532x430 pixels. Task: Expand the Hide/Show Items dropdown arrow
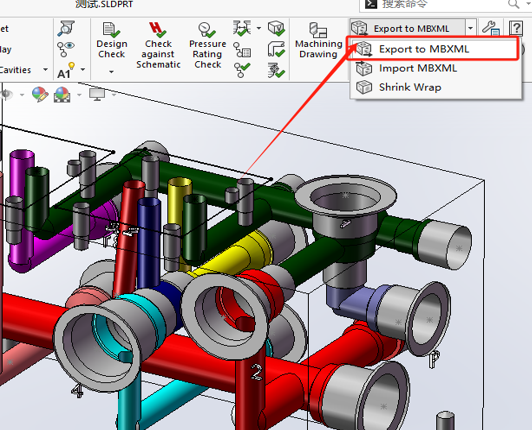[22, 94]
